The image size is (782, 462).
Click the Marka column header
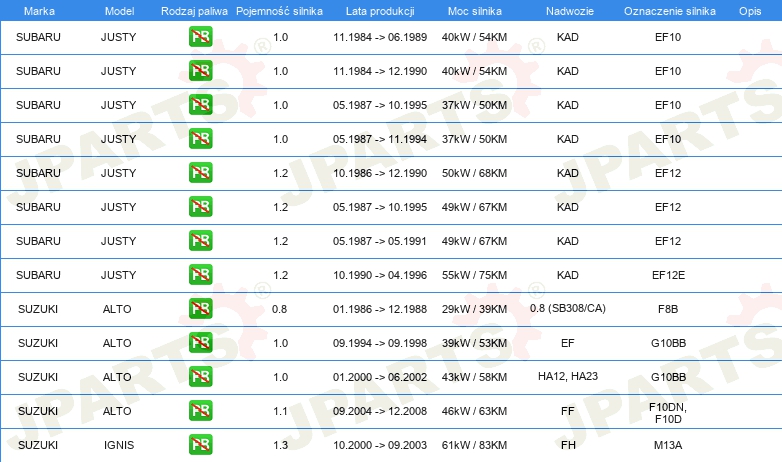[39, 11]
